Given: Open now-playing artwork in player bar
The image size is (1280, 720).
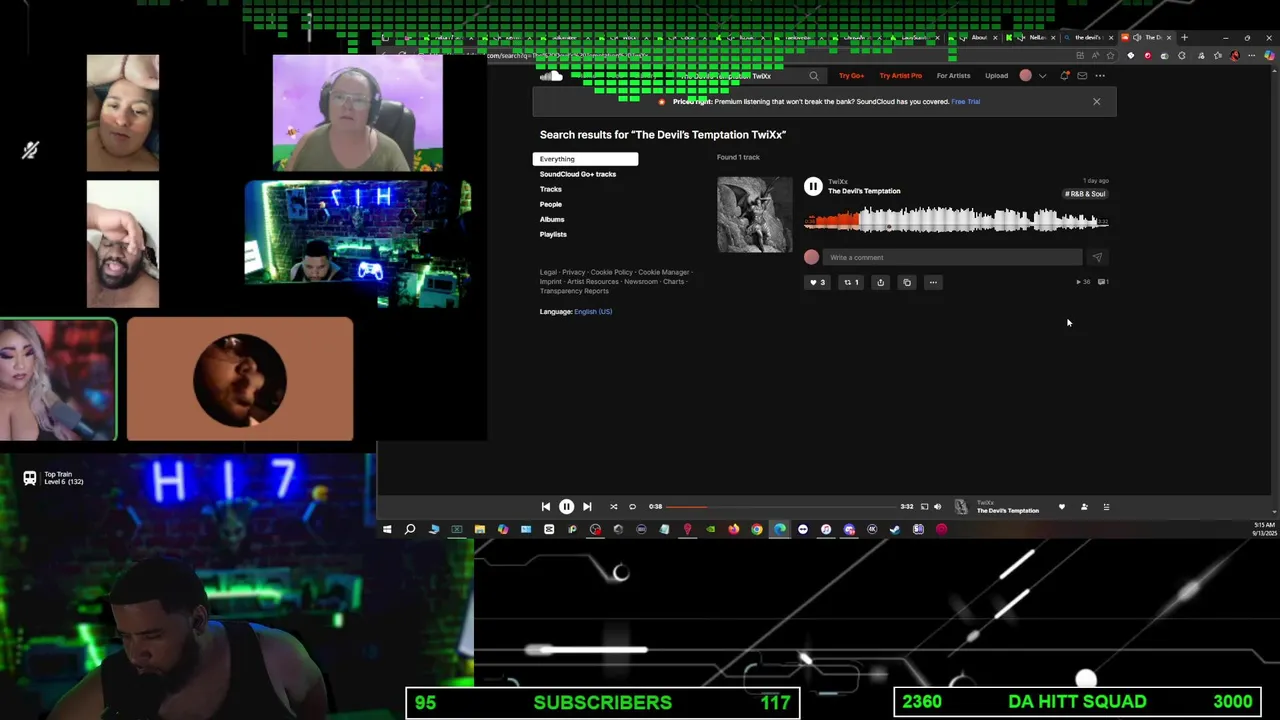Looking at the screenshot, I should [x=961, y=507].
